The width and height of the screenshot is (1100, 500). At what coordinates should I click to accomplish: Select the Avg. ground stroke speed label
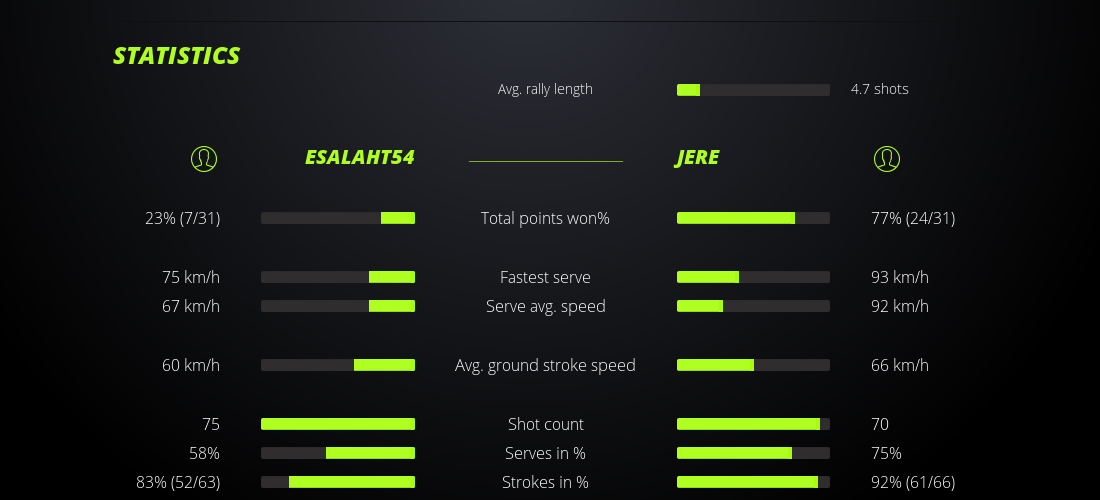pos(545,365)
